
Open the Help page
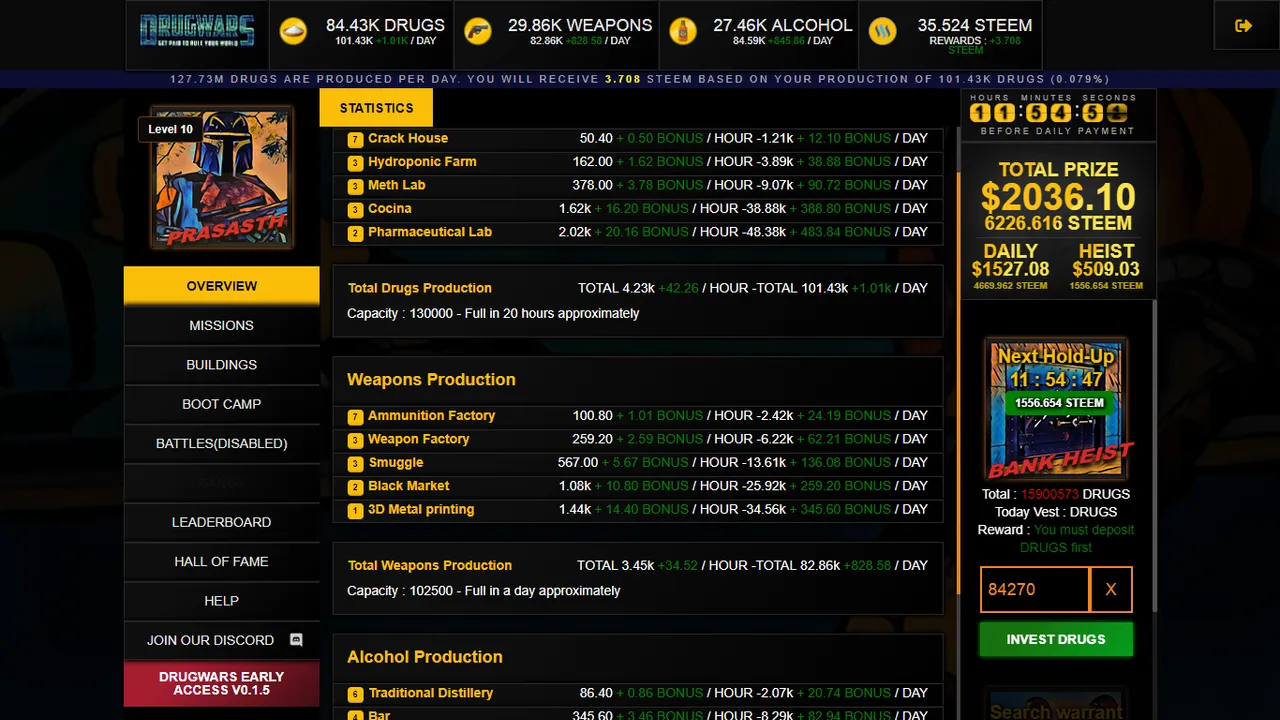click(x=222, y=601)
